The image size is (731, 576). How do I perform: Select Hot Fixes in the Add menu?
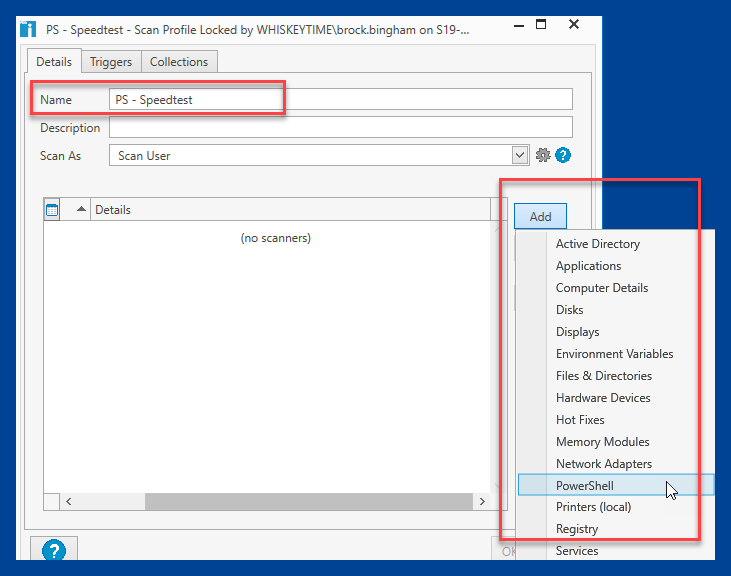tap(616, 419)
